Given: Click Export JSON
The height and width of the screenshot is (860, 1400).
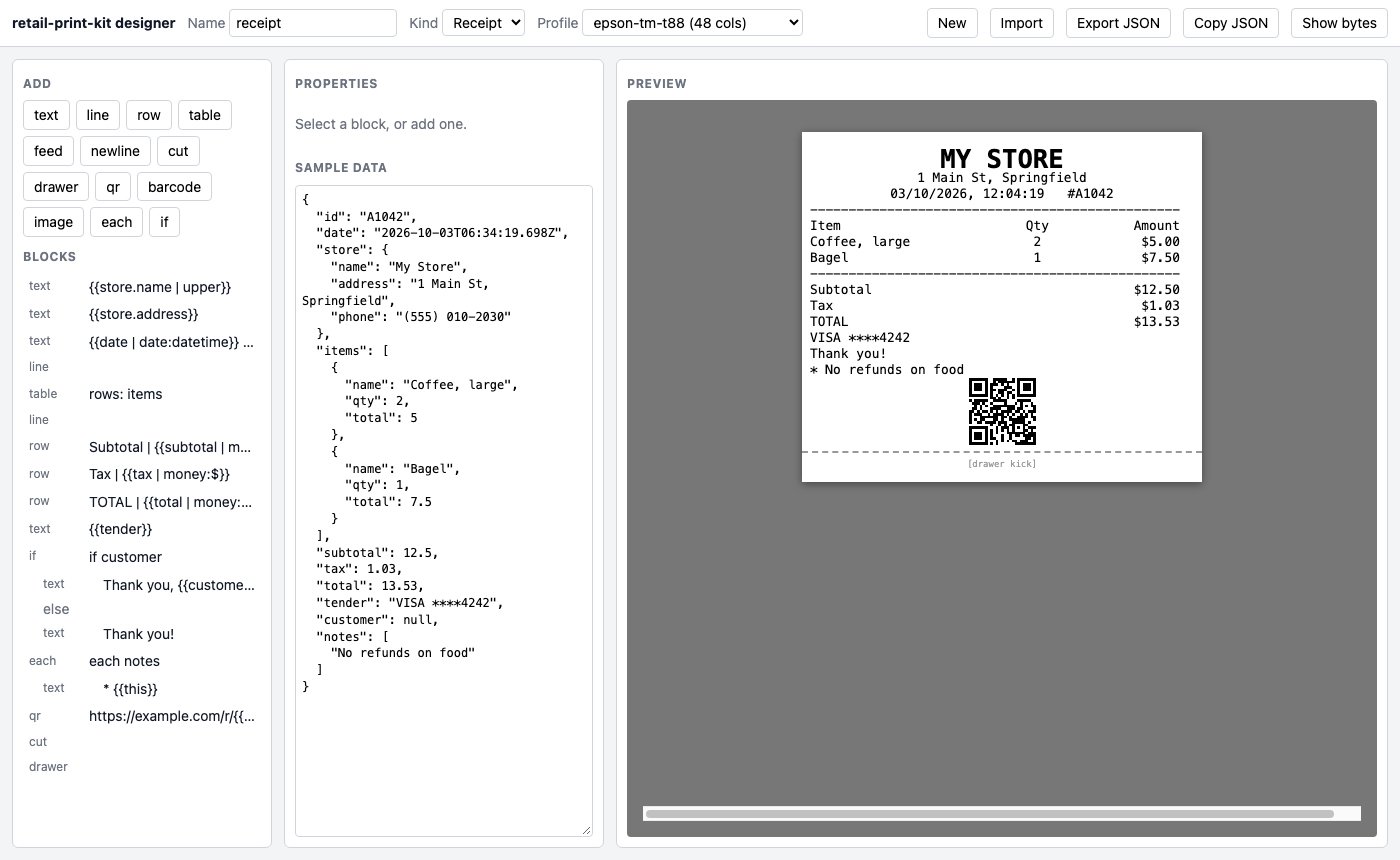Looking at the screenshot, I should pos(1118,23).
